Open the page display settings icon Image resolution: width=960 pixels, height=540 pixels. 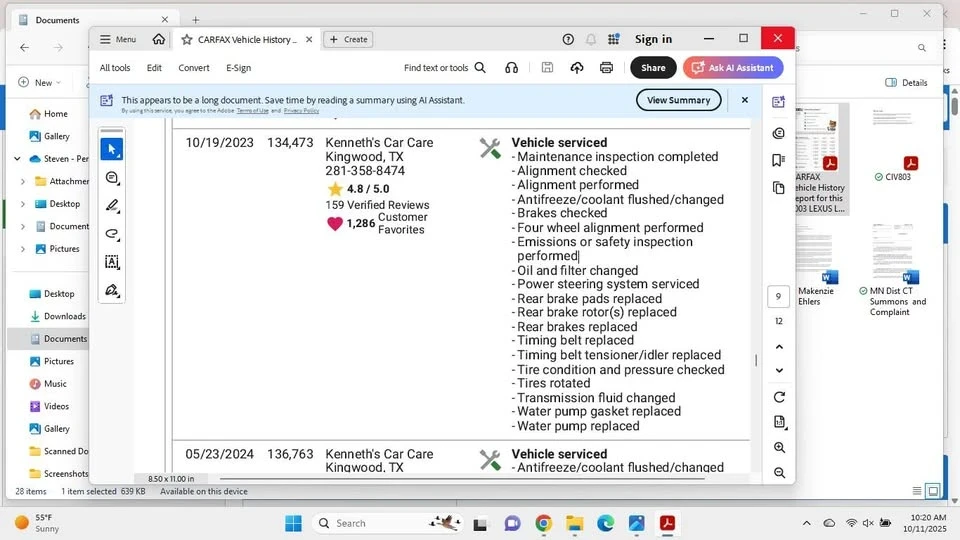pyautogui.click(x=779, y=422)
